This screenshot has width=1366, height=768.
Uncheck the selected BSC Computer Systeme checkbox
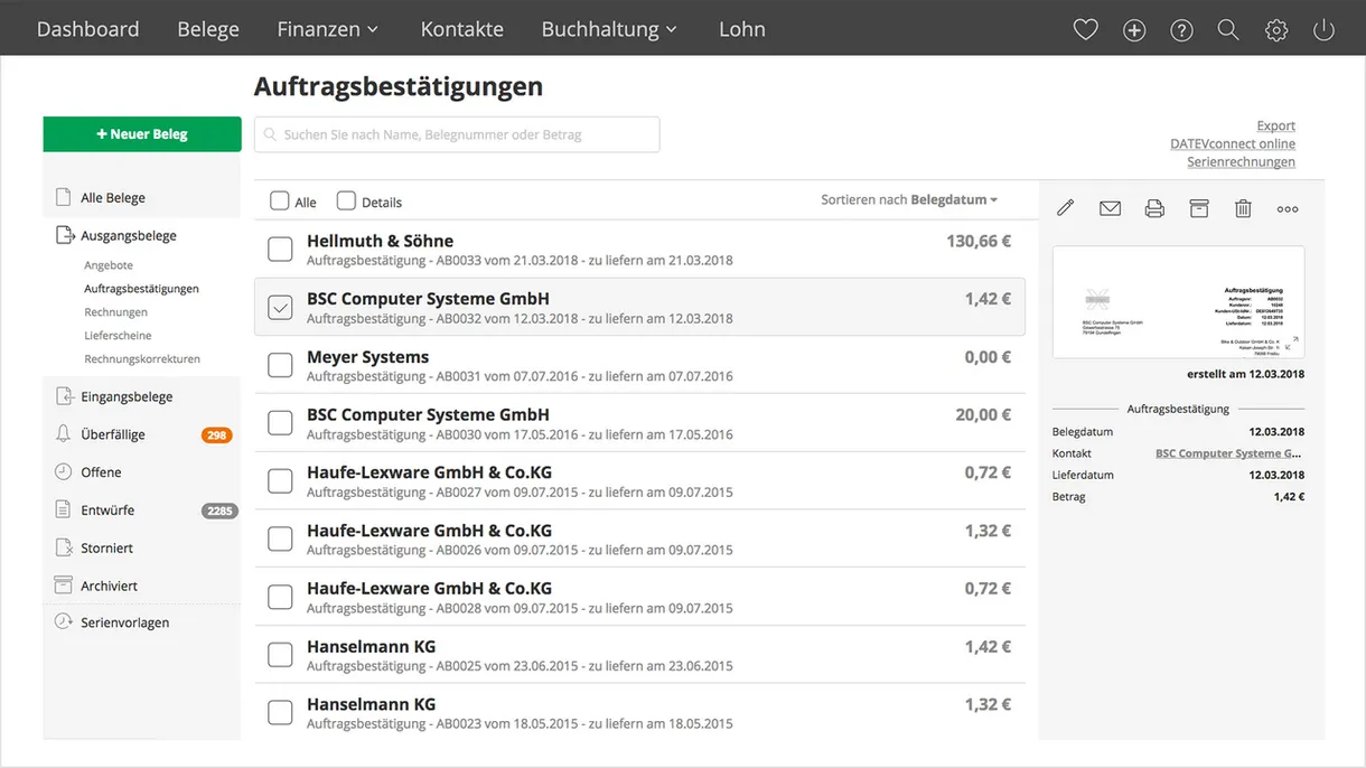click(x=281, y=307)
